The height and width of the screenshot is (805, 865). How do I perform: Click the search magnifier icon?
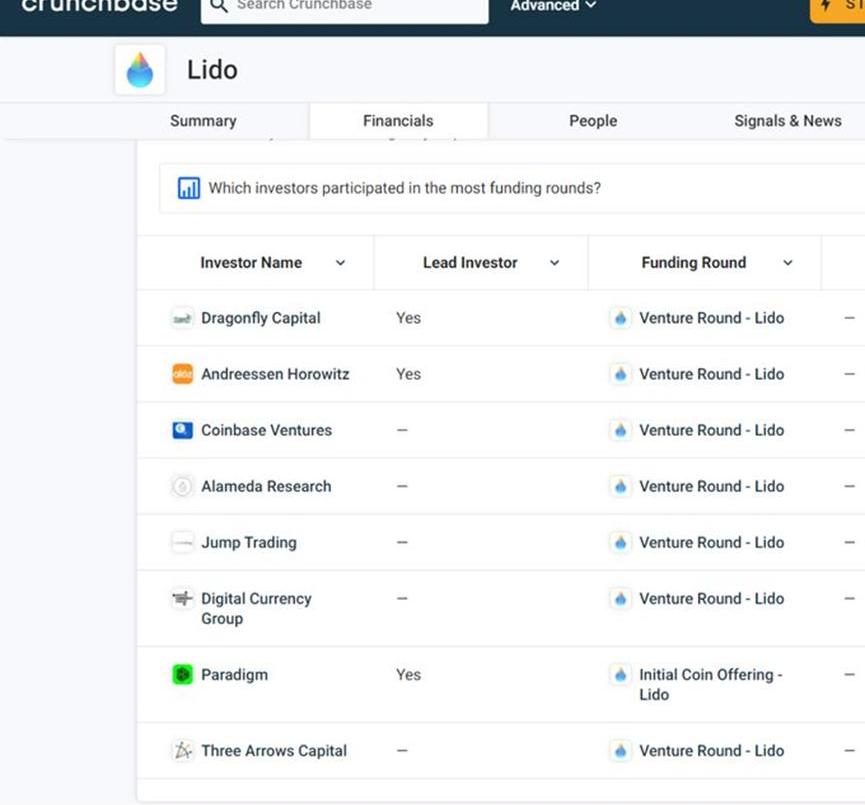click(219, 6)
